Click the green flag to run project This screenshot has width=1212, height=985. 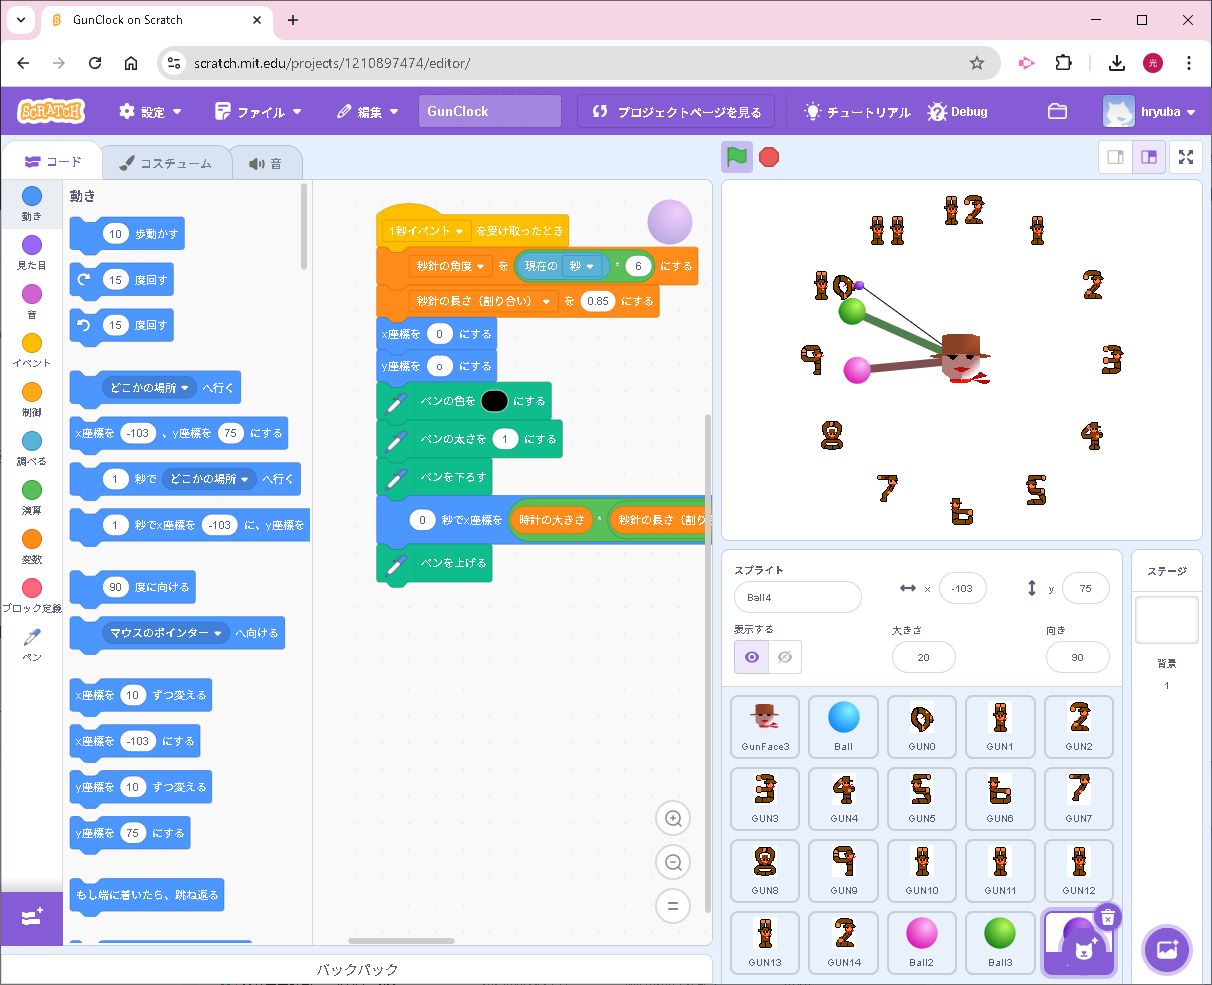(737, 157)
